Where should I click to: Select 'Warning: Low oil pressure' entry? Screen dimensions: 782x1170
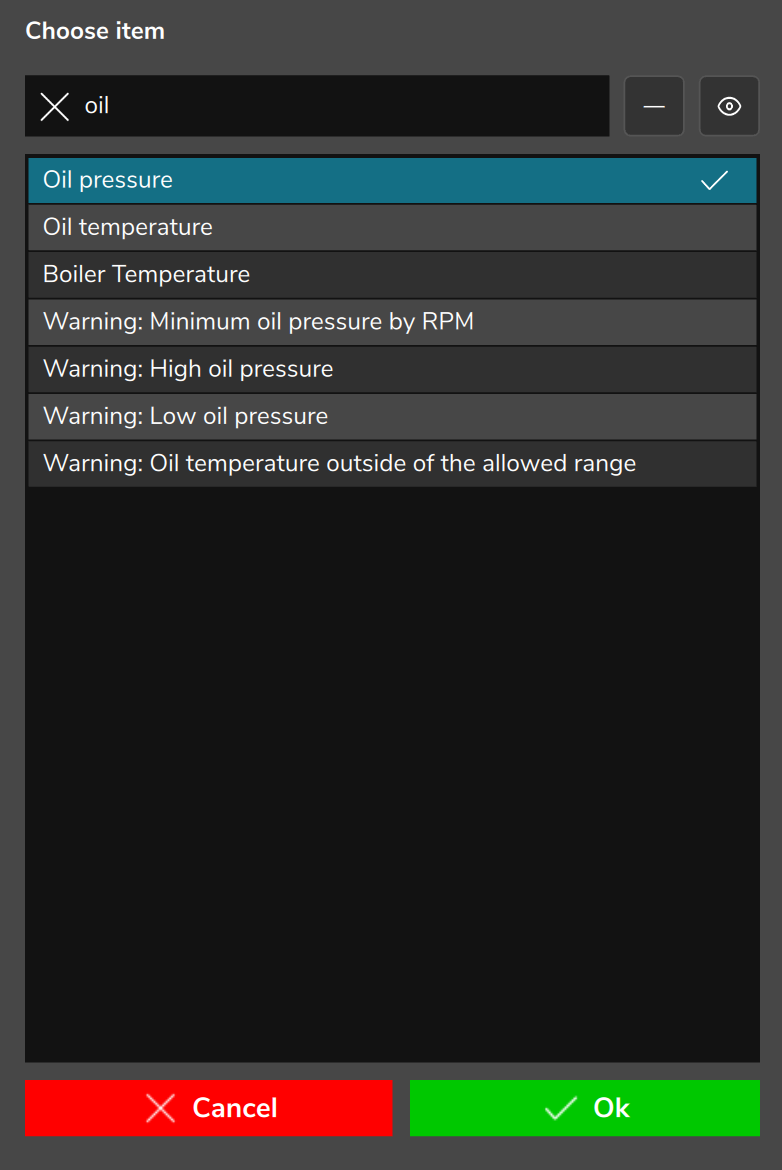tap(392, 416)
